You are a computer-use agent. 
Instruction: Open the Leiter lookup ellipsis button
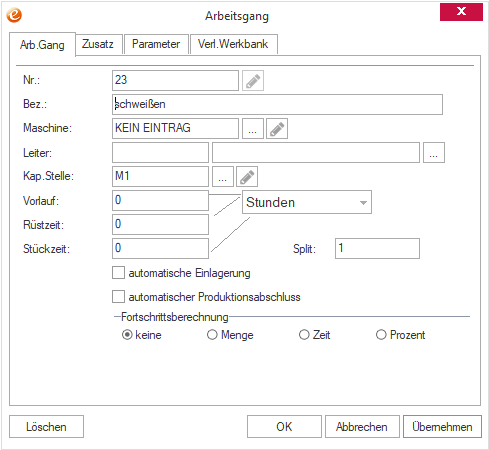434,153
